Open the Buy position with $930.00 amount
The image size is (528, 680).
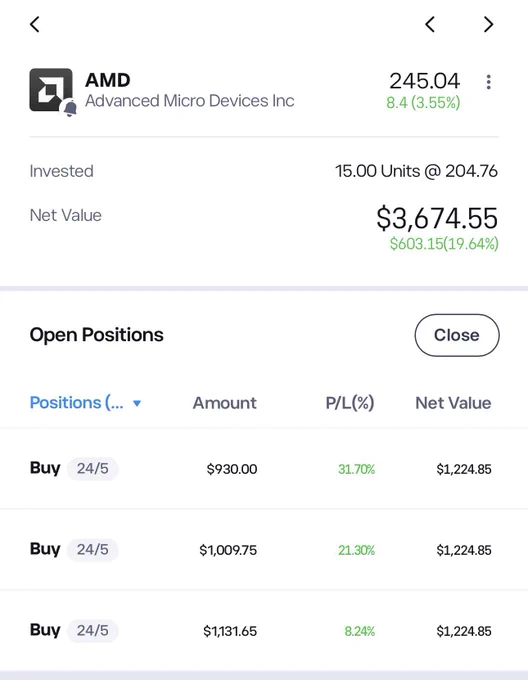tap(264, 468)
